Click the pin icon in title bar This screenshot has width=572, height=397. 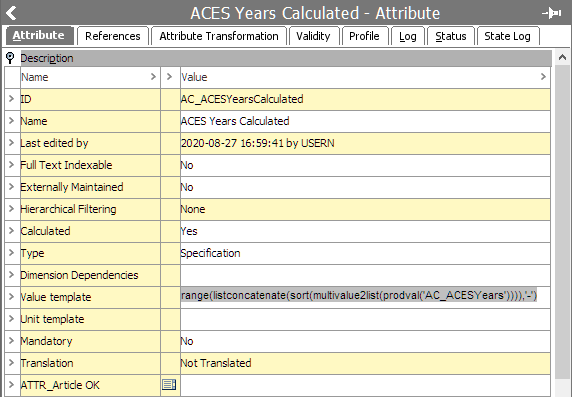point(552,13)
